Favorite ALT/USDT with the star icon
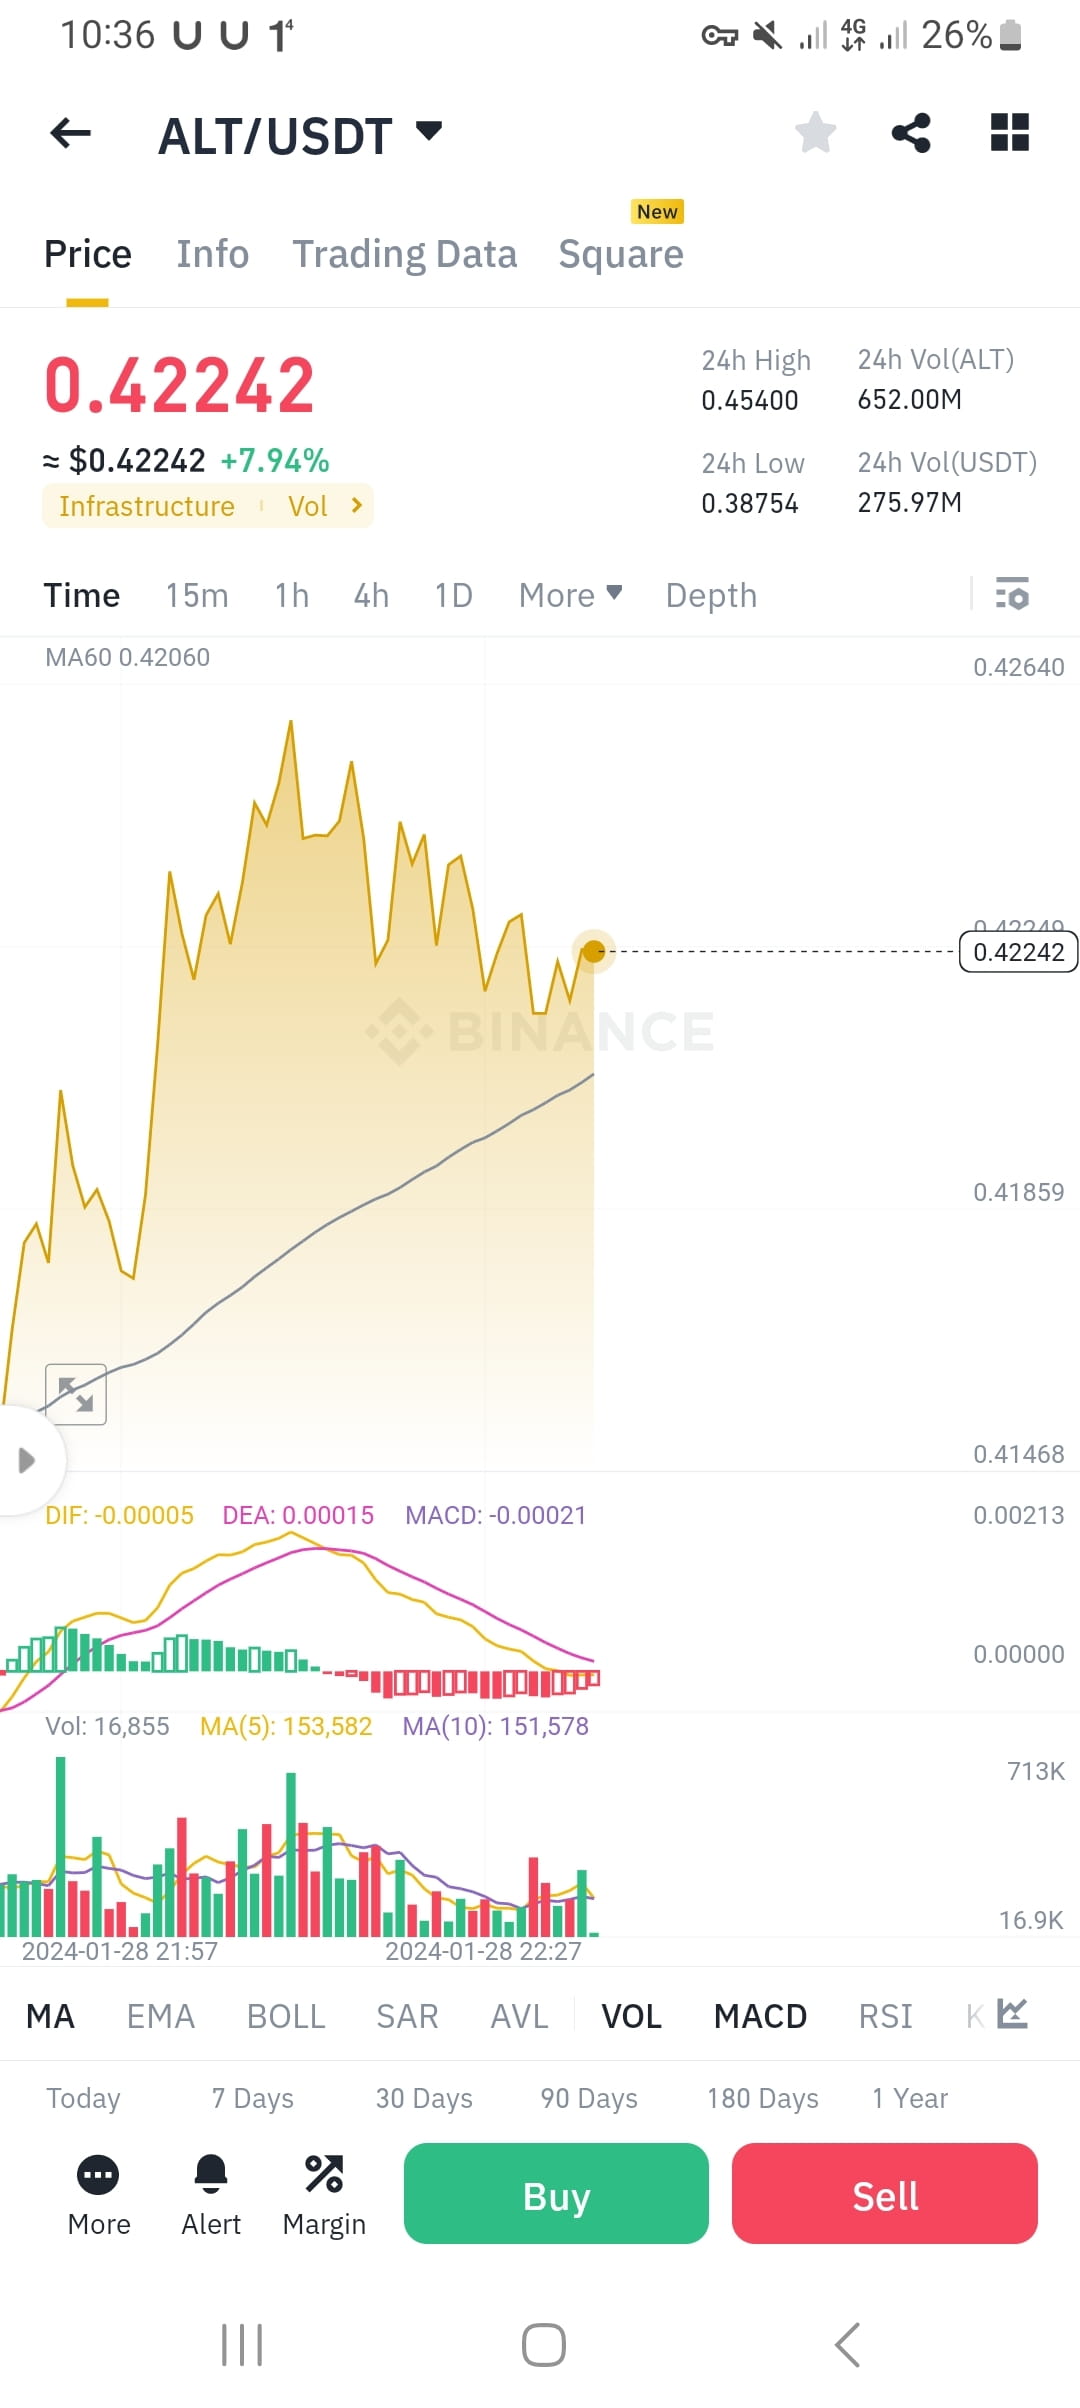1080x2408 pixels. [815, 133]
